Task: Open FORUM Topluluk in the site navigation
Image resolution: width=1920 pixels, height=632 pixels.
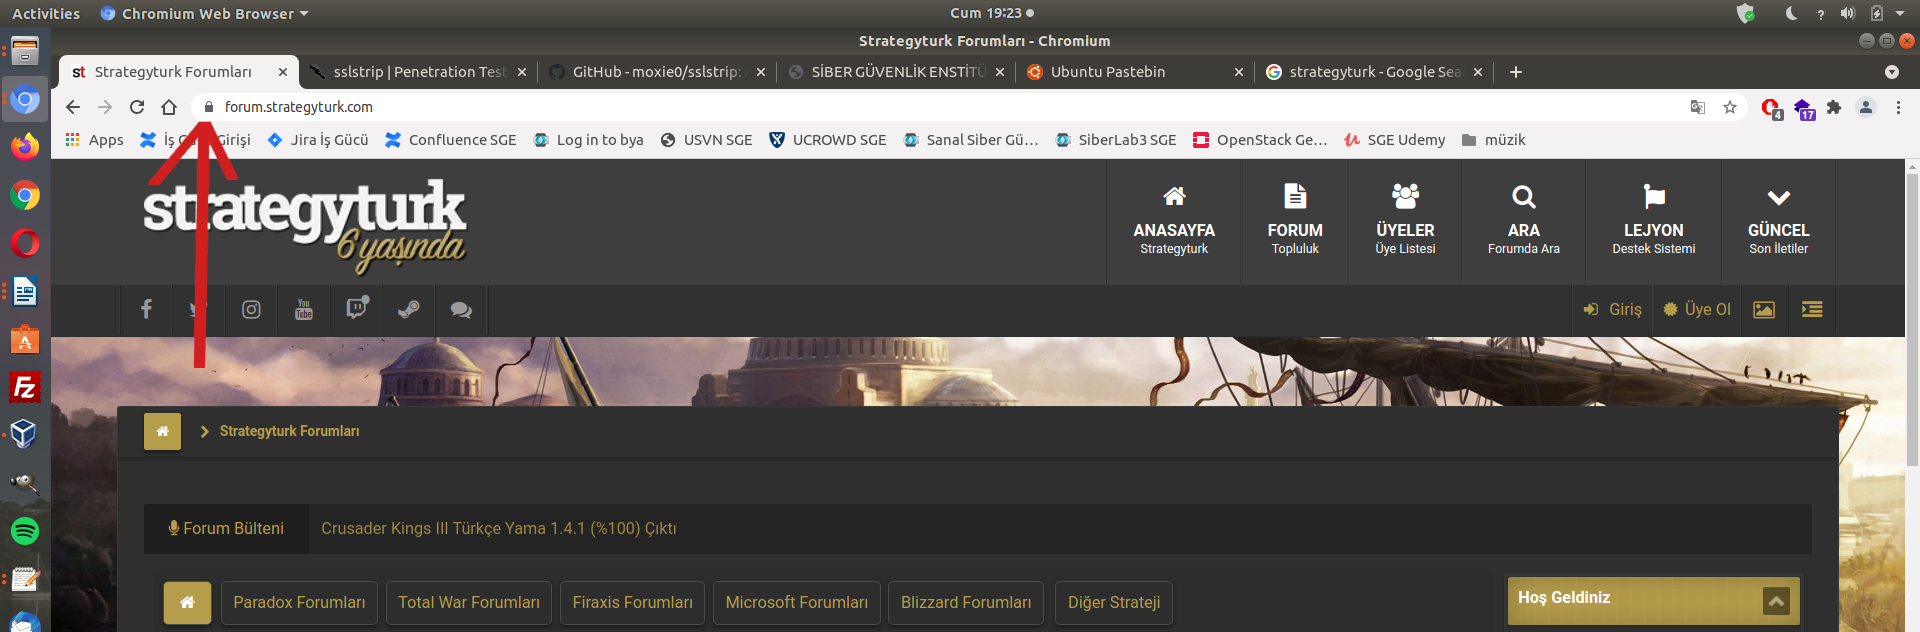Action: point(1295,222)
